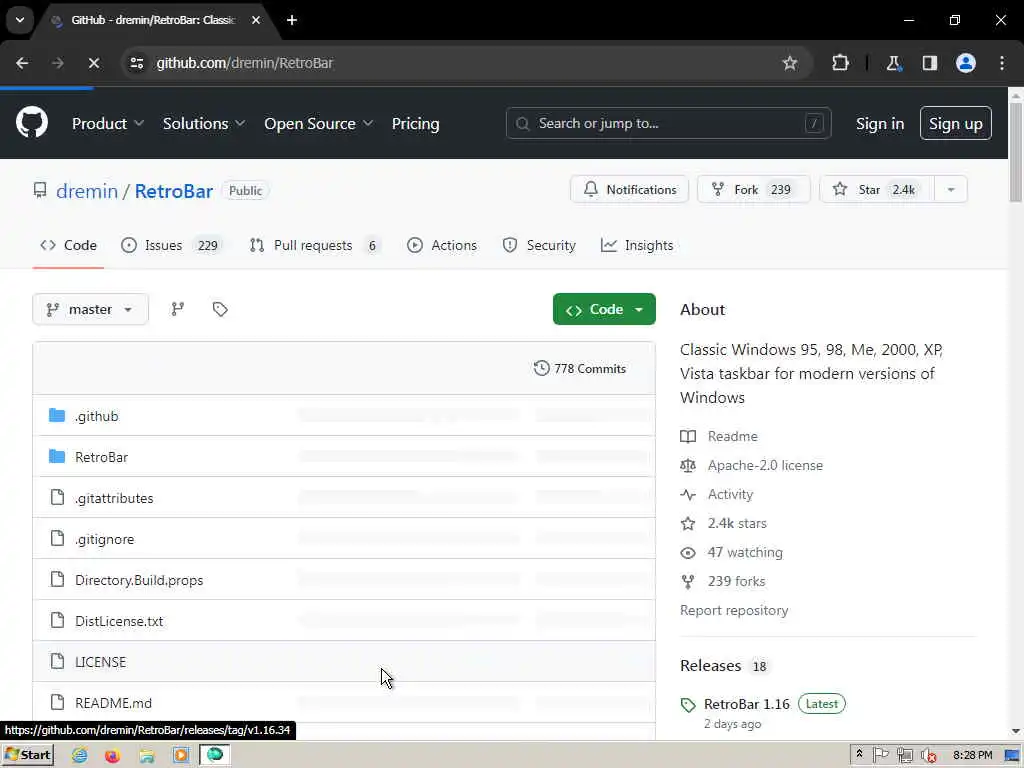Viewport: 1024px width, 768px height.
Task: Click the muted volume tray icon
Action: tap(928, 755)
